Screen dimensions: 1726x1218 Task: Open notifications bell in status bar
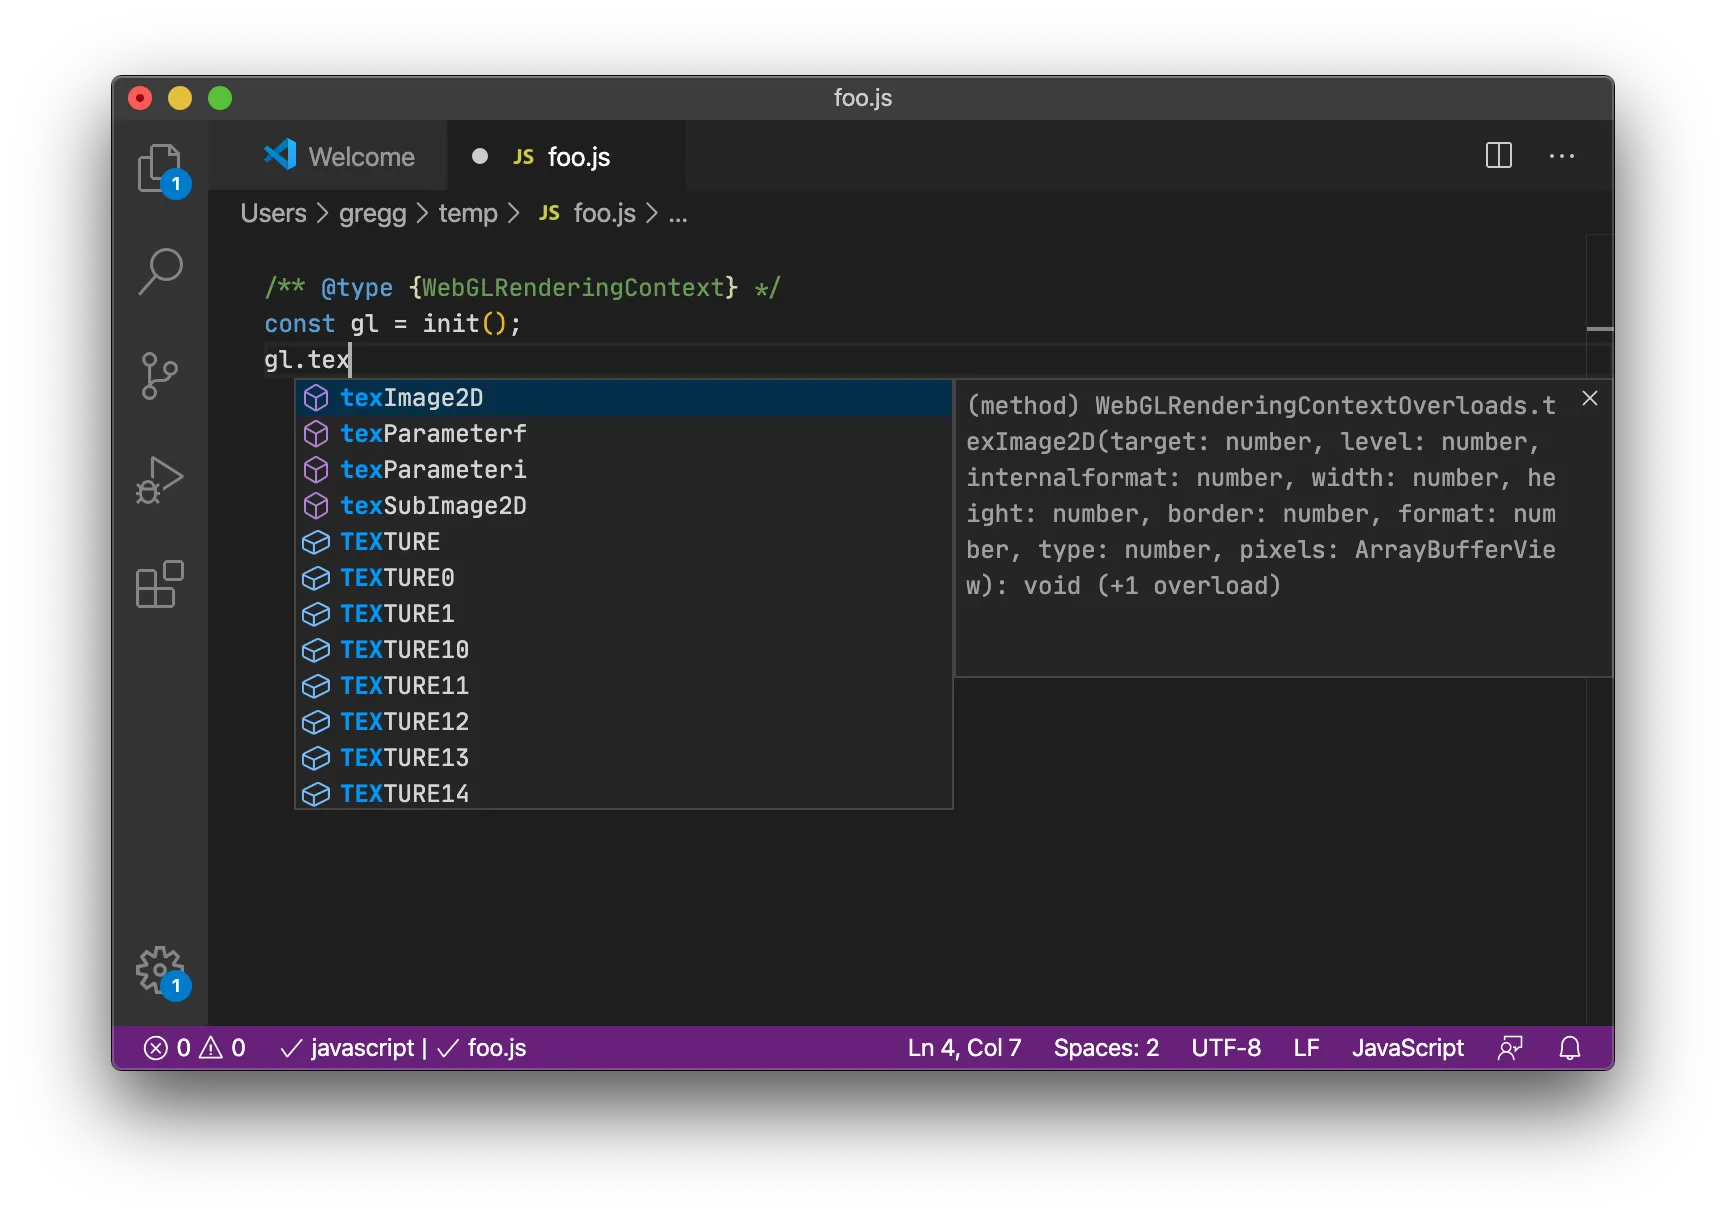click(x=1570, y=1048)
